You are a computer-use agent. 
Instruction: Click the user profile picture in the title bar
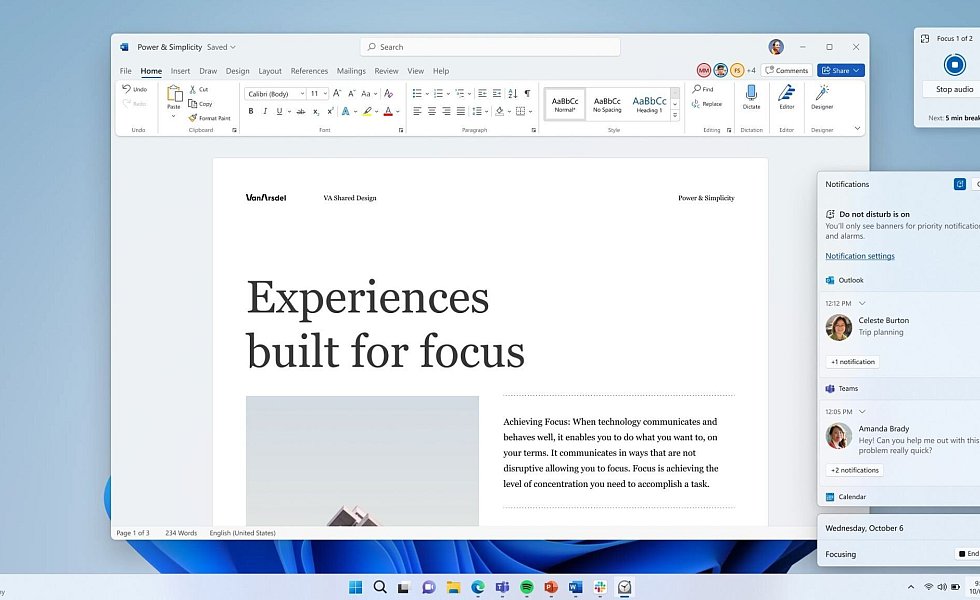pos(776,47)
